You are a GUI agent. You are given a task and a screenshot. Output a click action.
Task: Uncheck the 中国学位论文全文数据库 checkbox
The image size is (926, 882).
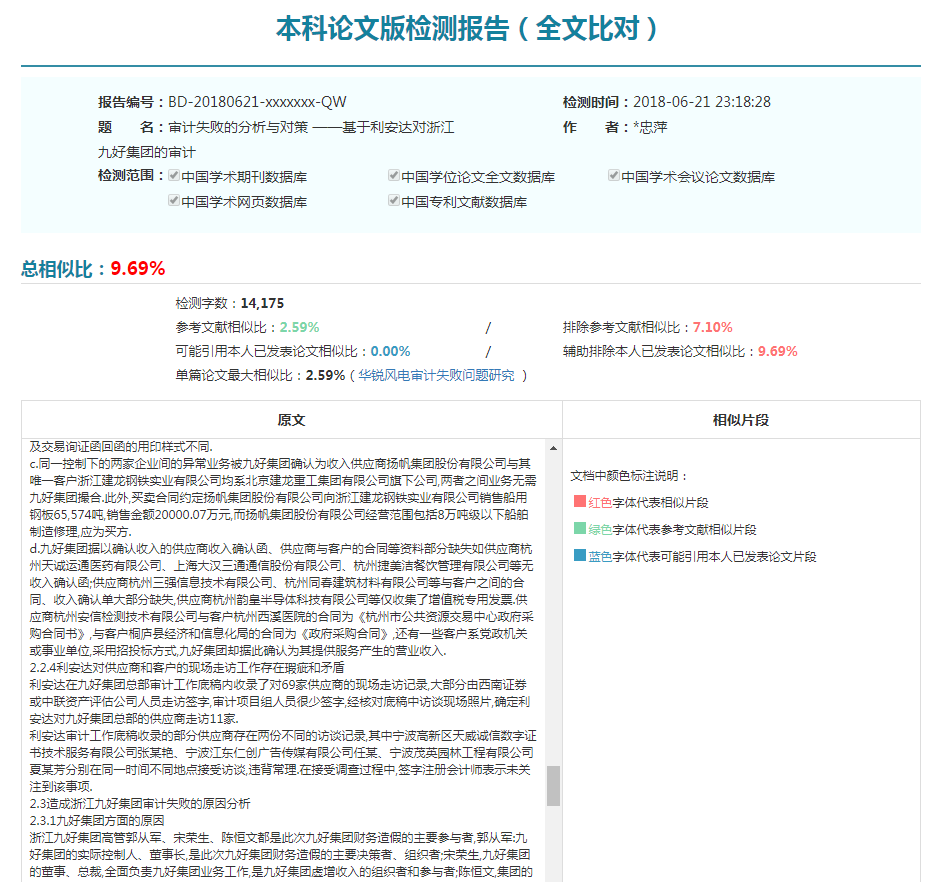(392, 177)
